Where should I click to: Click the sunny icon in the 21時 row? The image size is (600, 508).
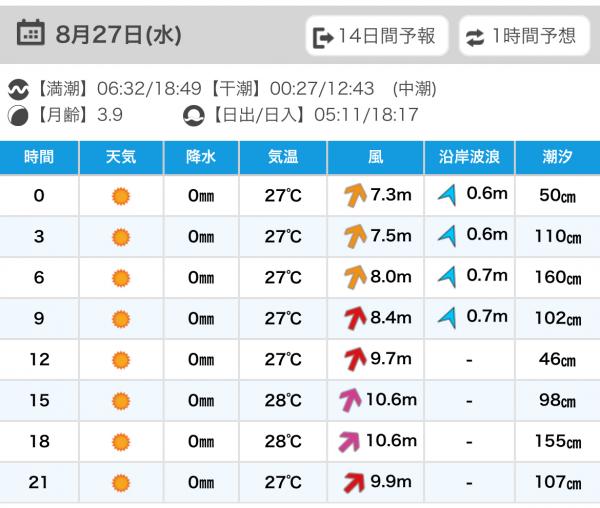pos(121,483)
